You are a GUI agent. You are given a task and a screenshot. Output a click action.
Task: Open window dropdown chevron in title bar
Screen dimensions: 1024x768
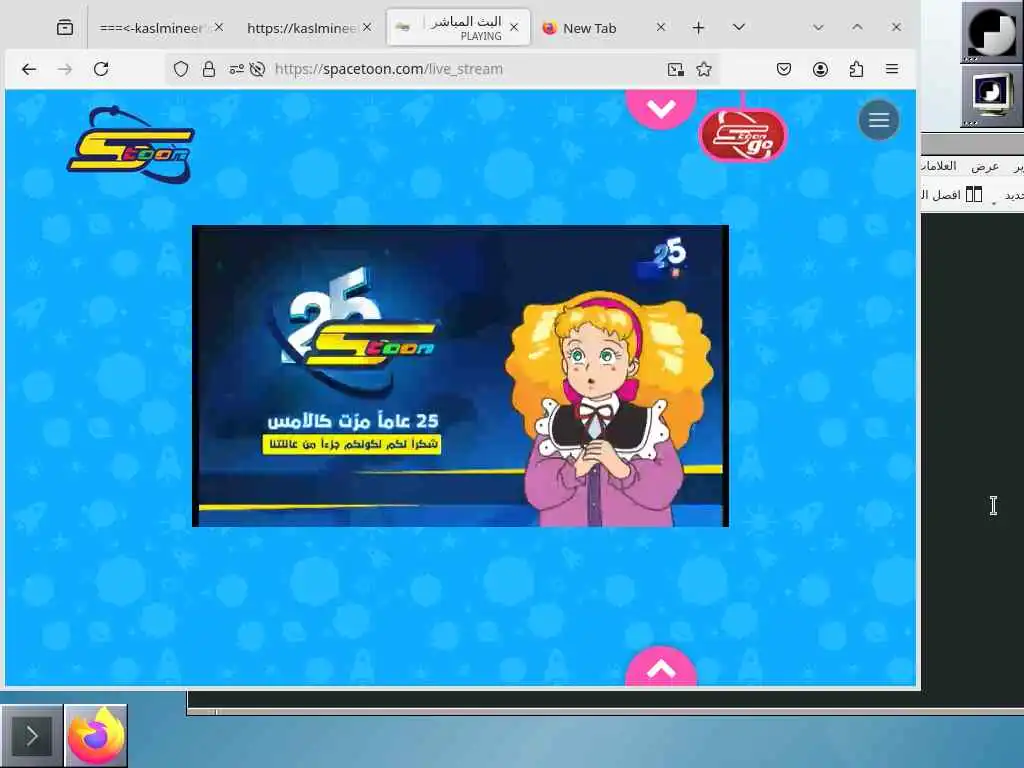pyautogui.click(x=818, y=27)
